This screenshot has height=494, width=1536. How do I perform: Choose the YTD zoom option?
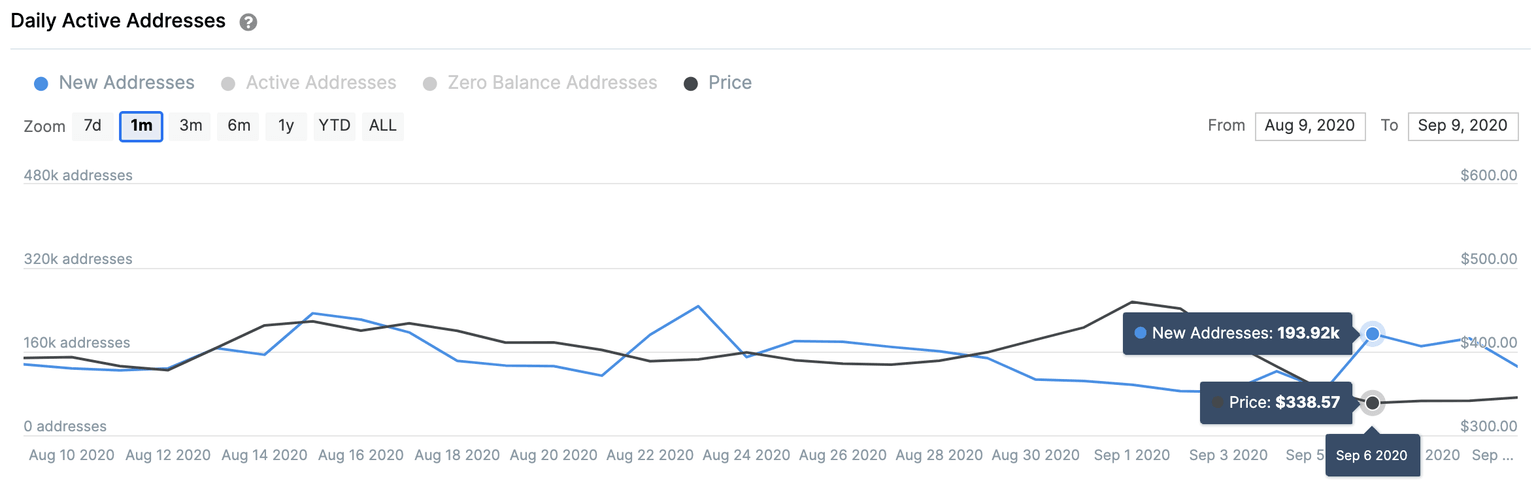[334, 126]
